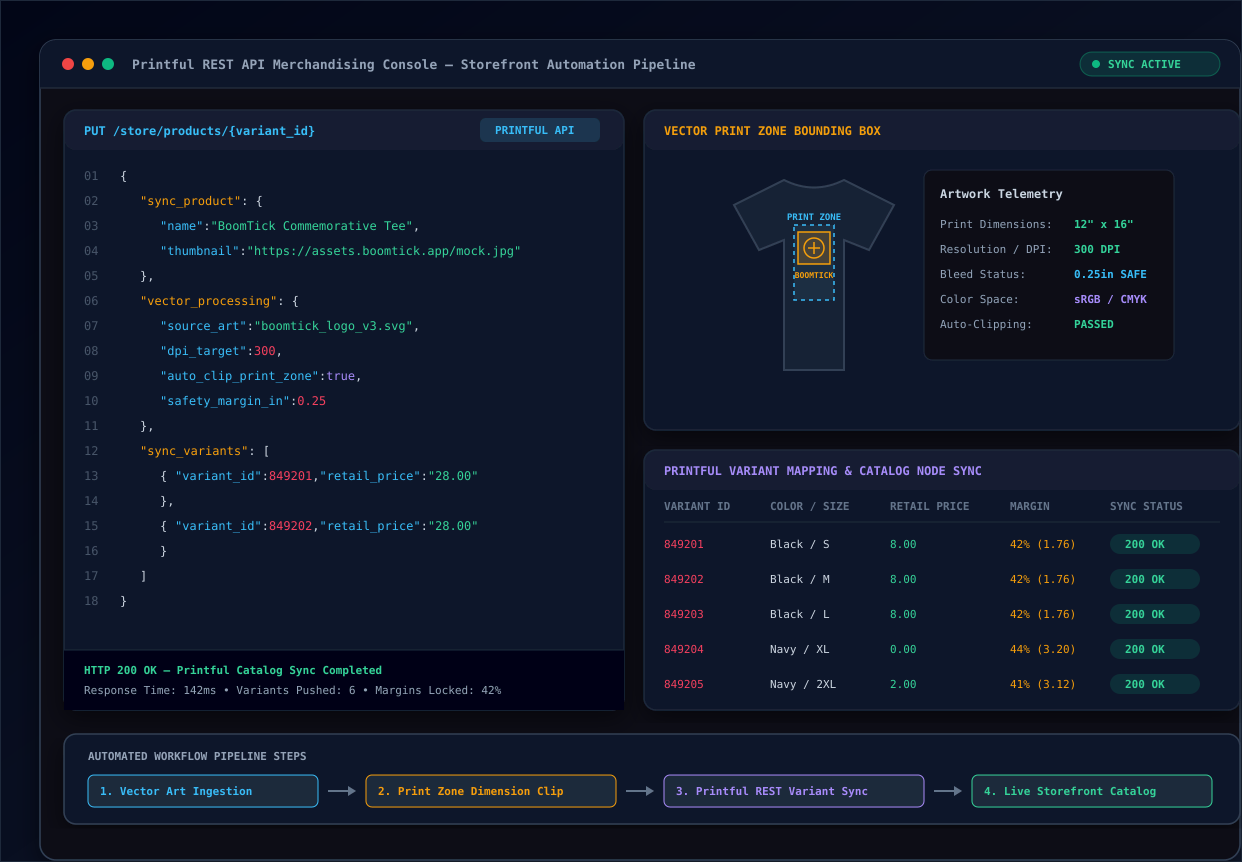Select step 1. Vector Art Ingestion

[203, 791]
